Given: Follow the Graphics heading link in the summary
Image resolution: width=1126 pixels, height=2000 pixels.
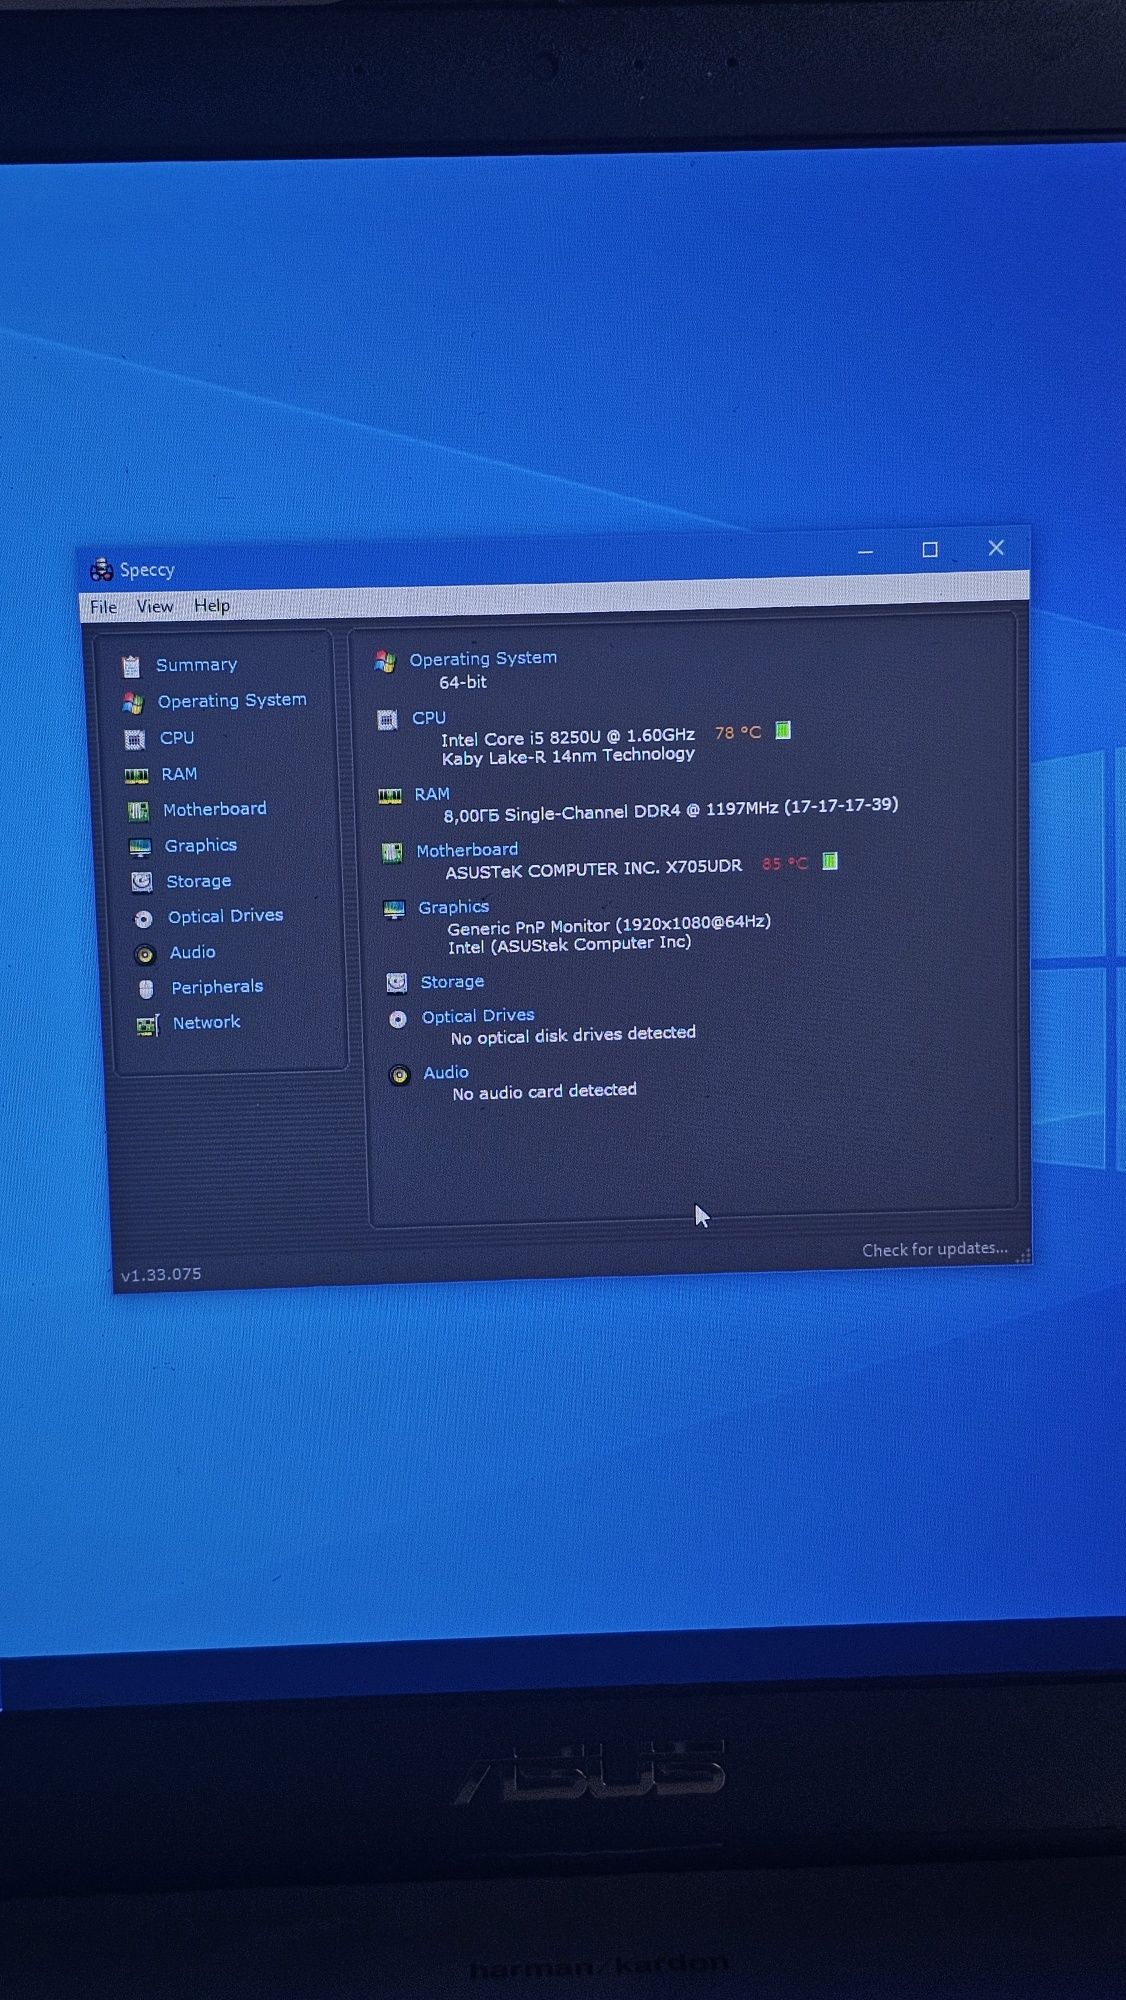Looking at the screenshot, I should coord(454,907).
